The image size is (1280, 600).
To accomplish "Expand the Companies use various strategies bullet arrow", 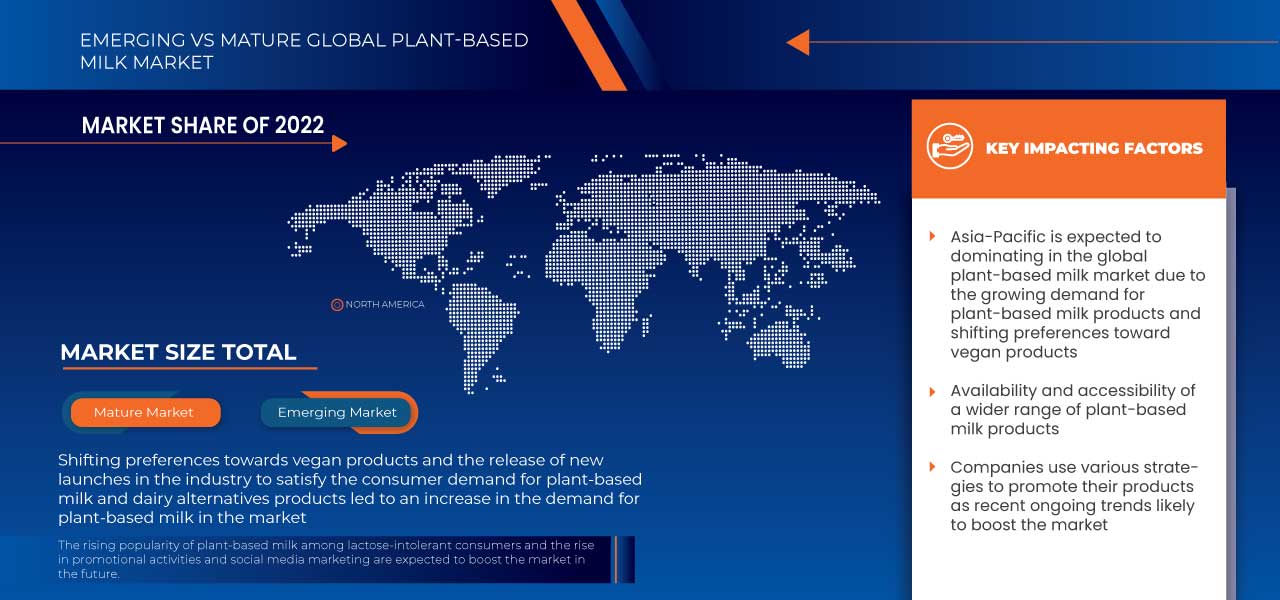I will pos(933,467).
